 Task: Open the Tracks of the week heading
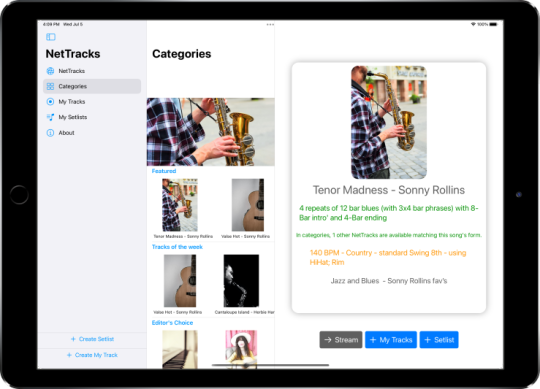[177, 247]
